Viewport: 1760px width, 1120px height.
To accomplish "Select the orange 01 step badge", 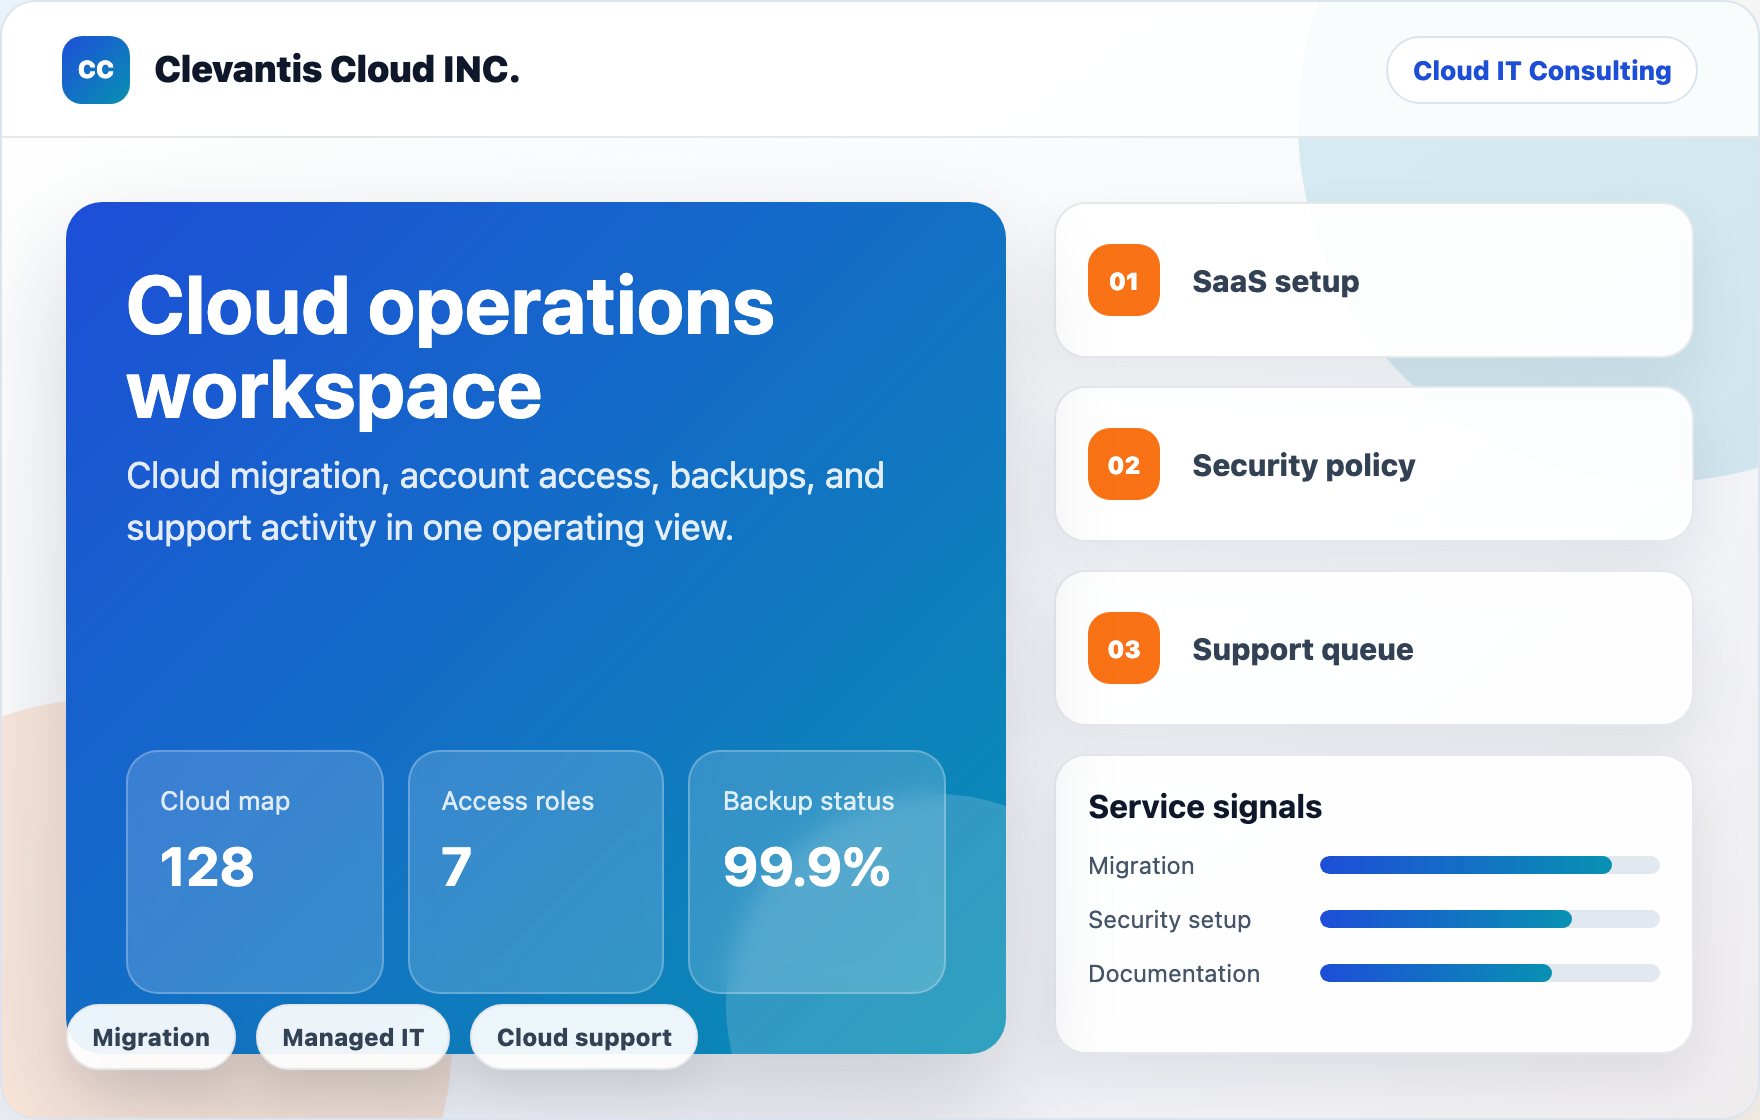I will tap(1124, 280).
